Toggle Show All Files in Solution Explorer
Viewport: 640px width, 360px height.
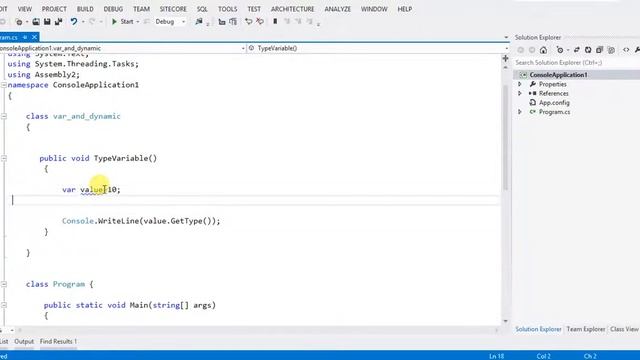tap(611, 50)
